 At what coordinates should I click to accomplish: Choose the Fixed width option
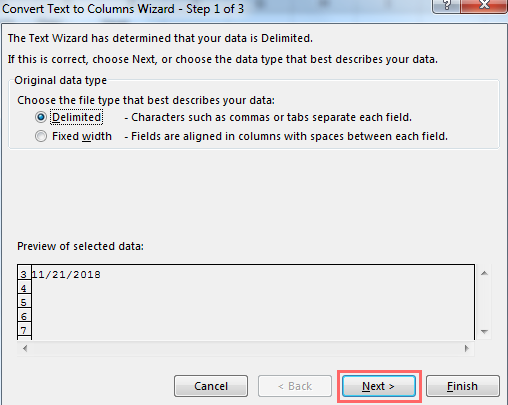click(x=41, y=136)
